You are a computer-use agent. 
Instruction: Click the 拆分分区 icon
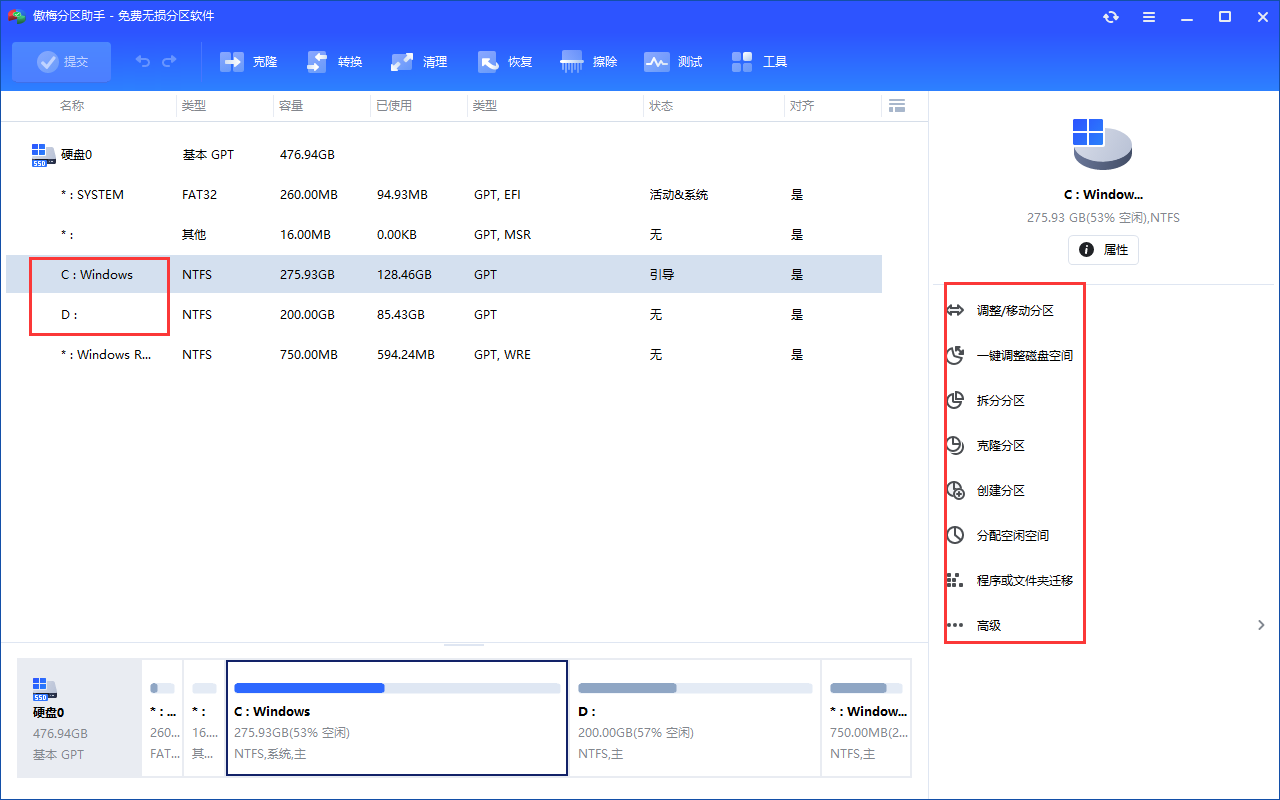tap(955, 400)
